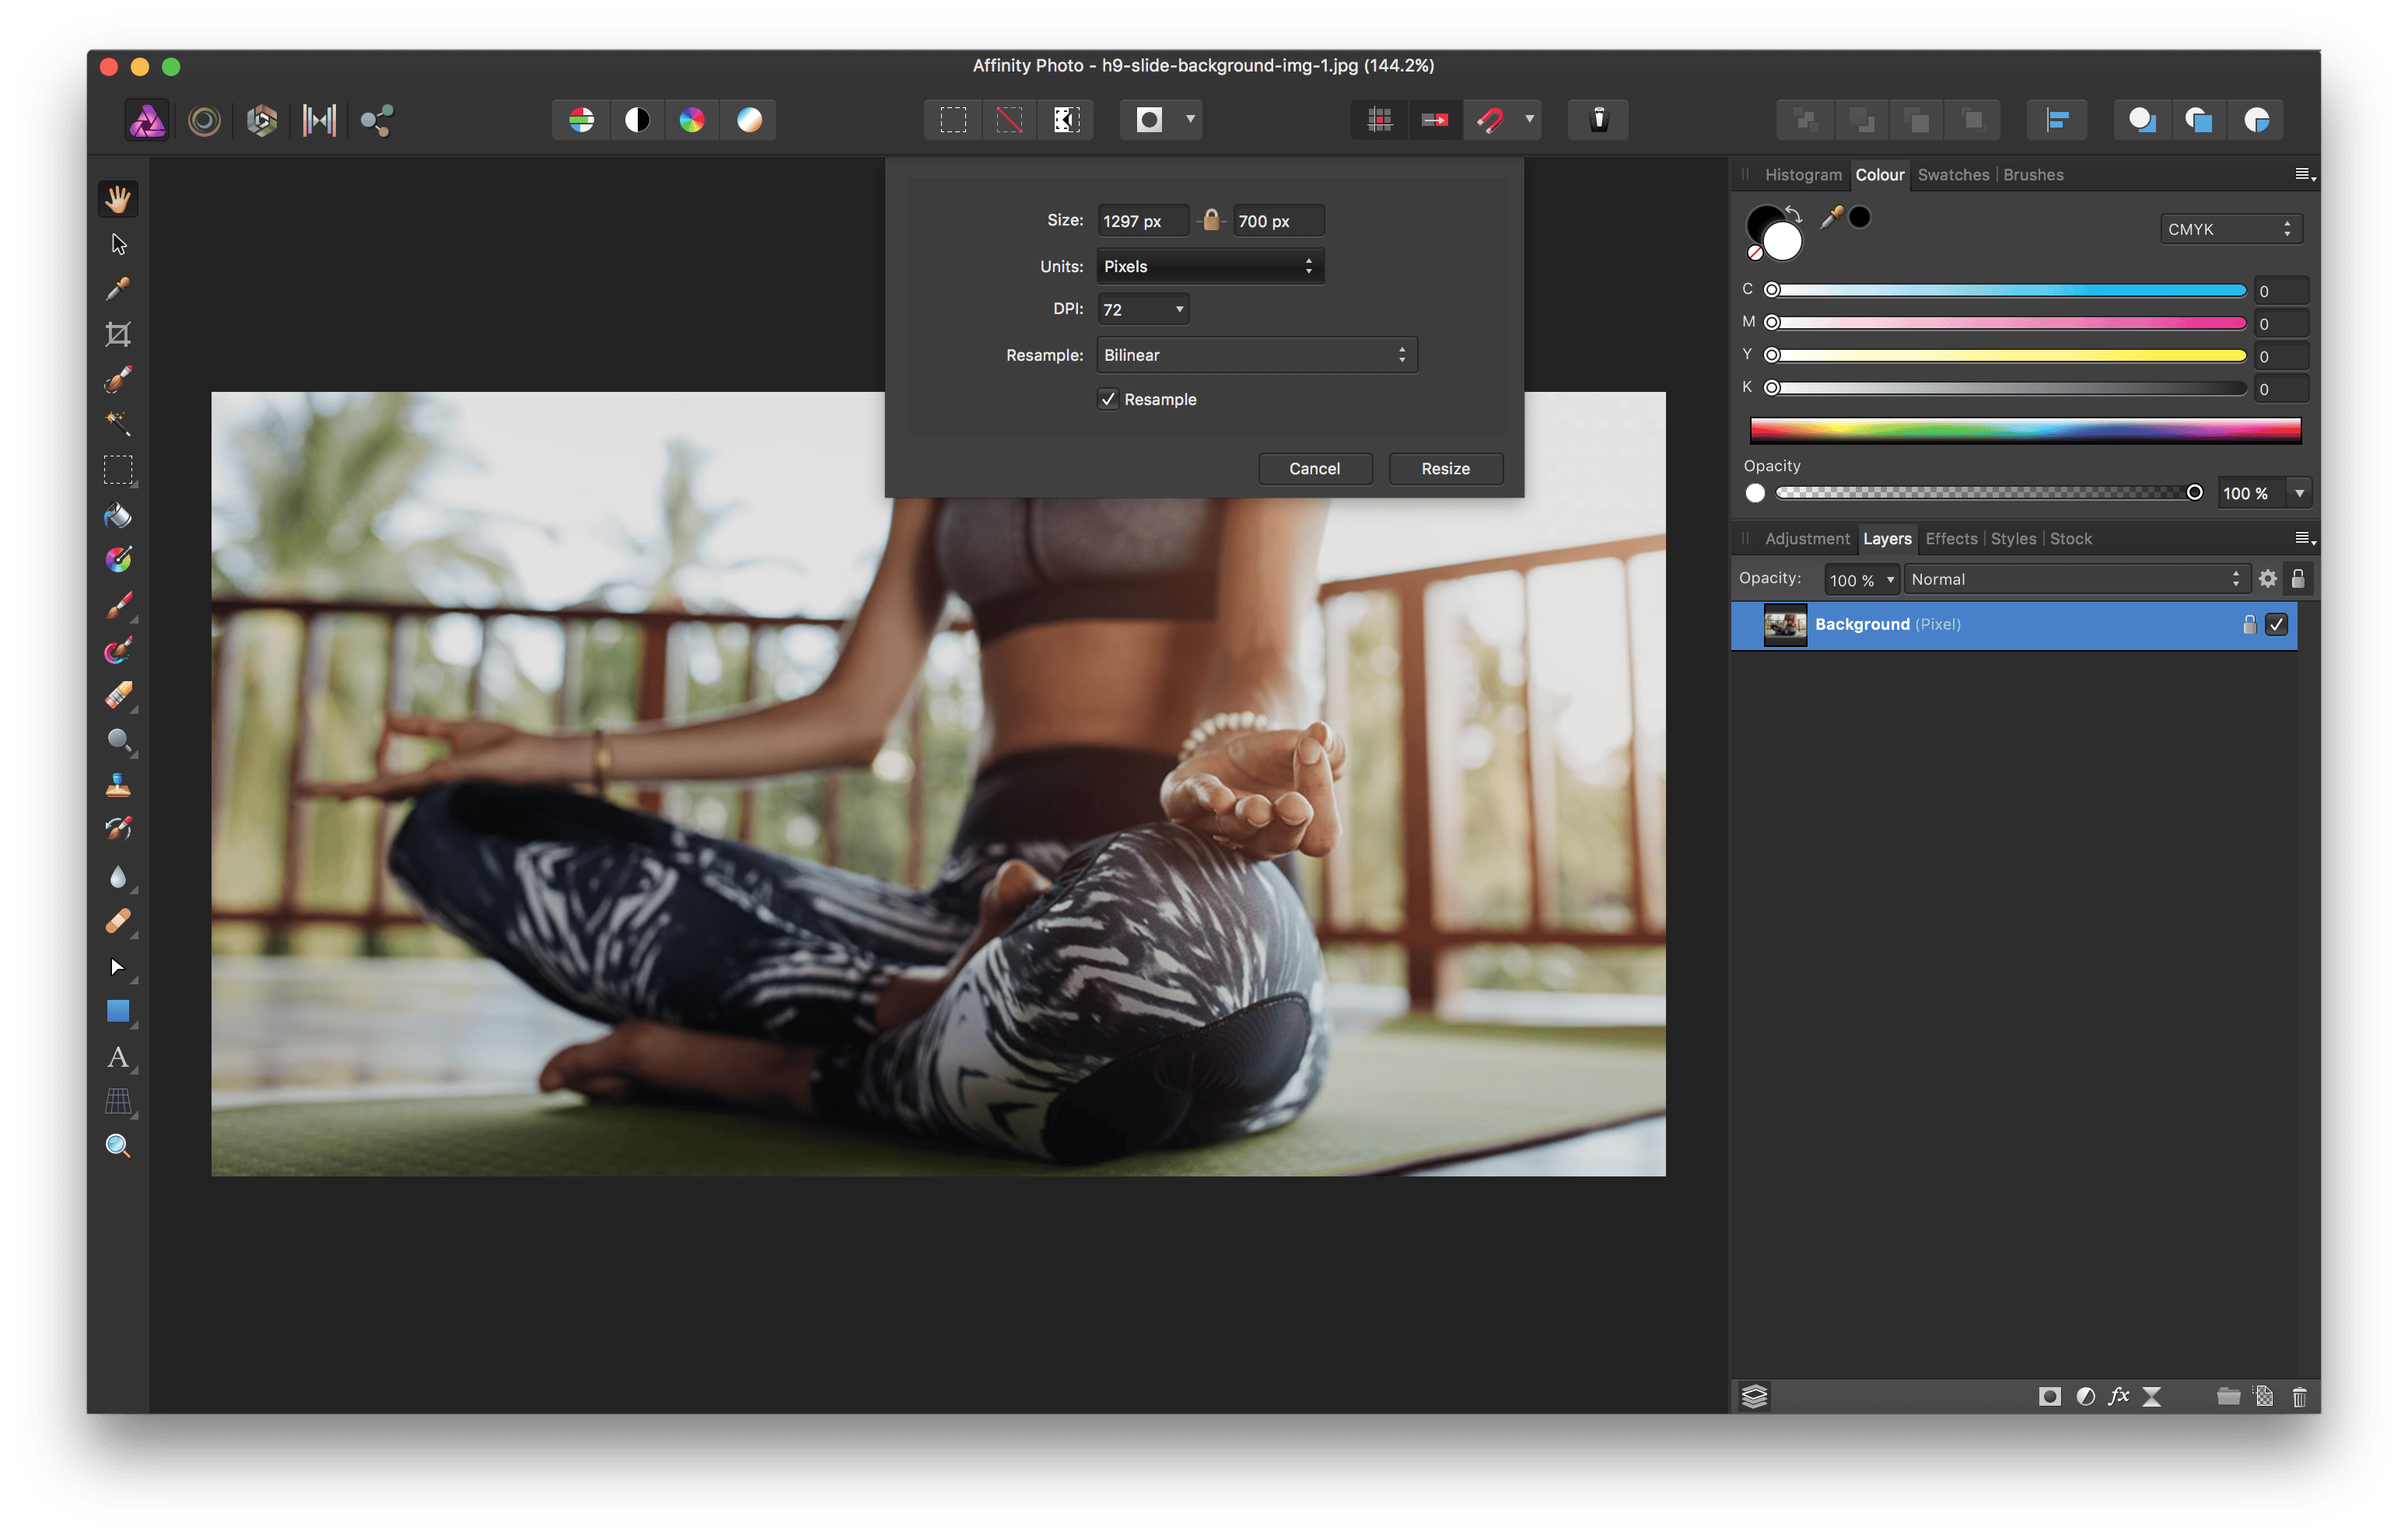Open the Effects panel tab

click(x=1950, y=539)
